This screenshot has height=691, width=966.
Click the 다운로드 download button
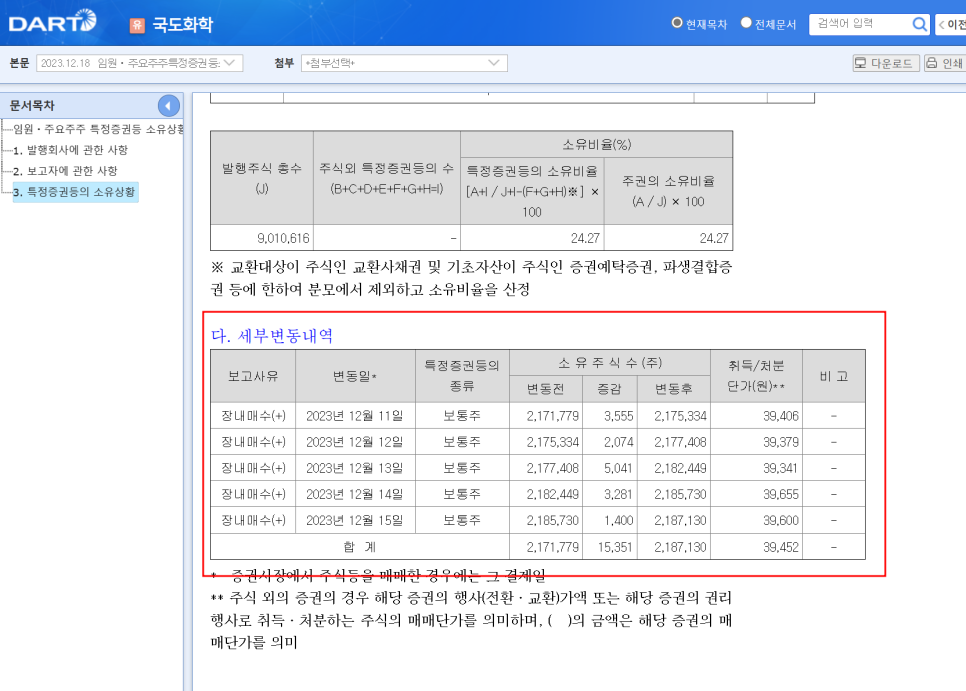[885, 63]
